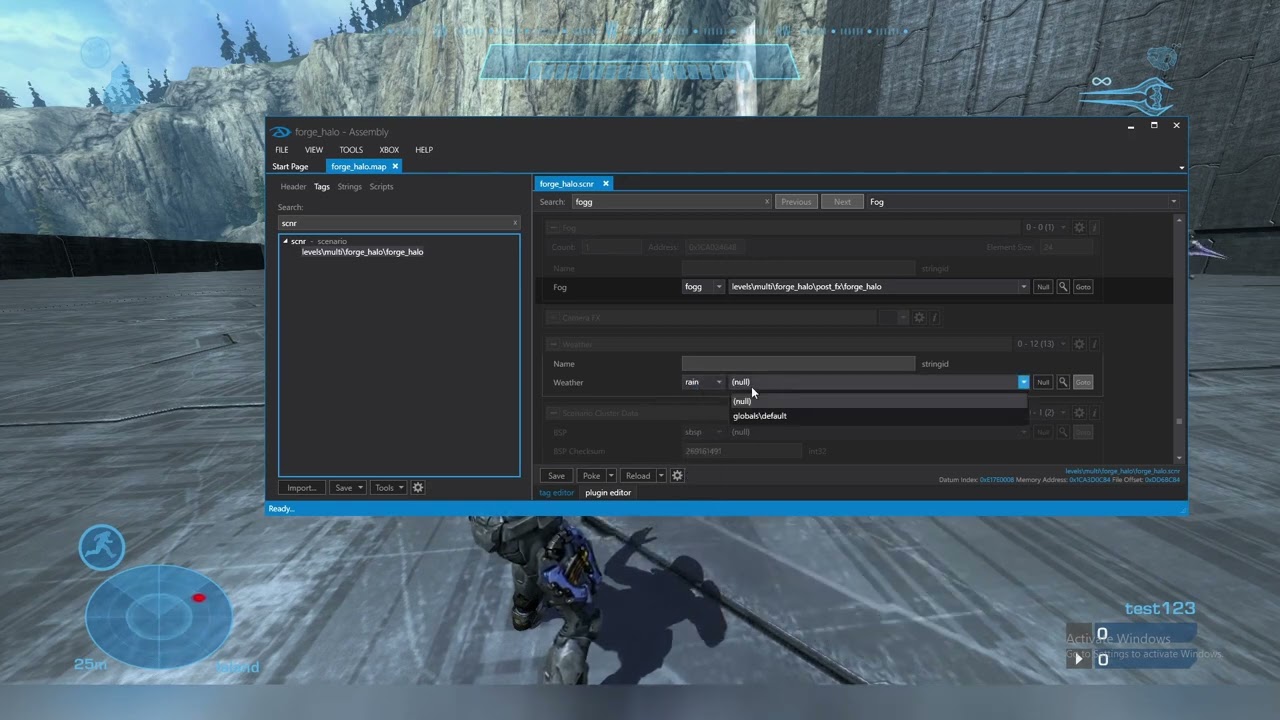
Task: Switch to the Start Page tab
Action: pyautogui.click(x=290, y=167)
